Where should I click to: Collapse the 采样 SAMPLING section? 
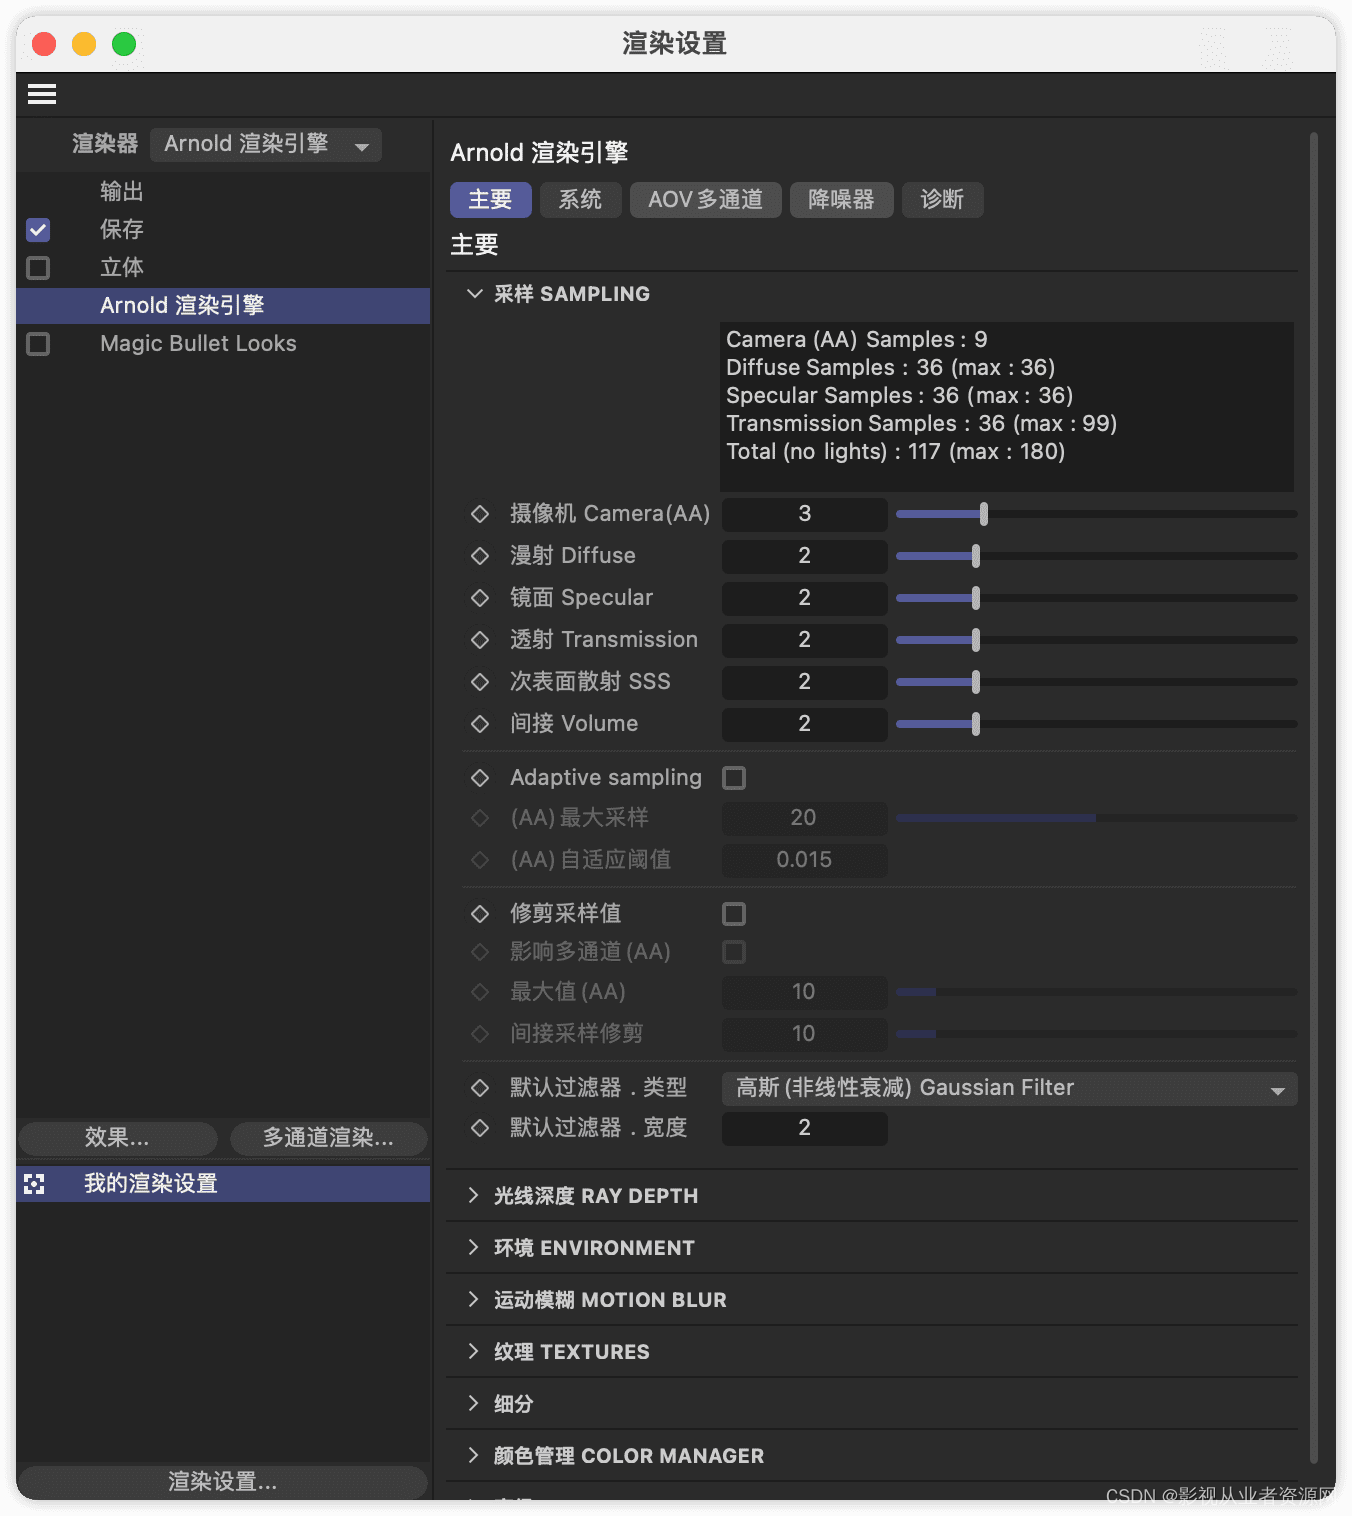[475, 294]
